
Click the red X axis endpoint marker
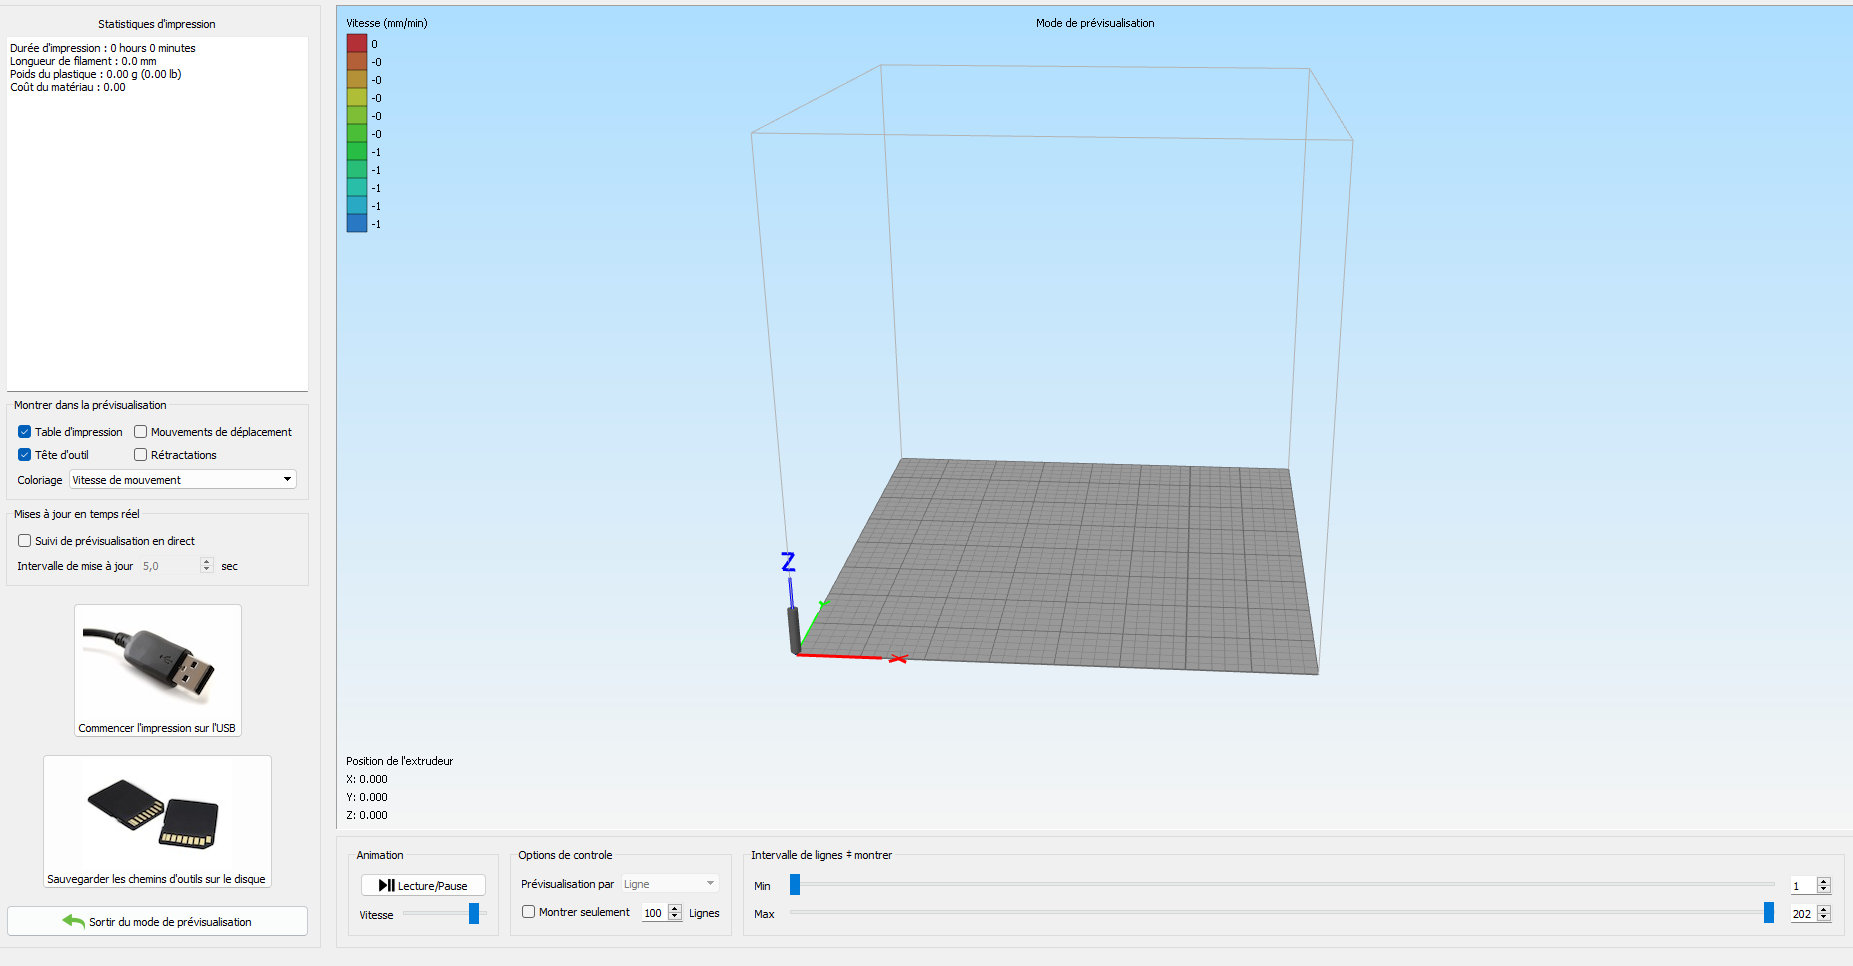coord(898,658)
